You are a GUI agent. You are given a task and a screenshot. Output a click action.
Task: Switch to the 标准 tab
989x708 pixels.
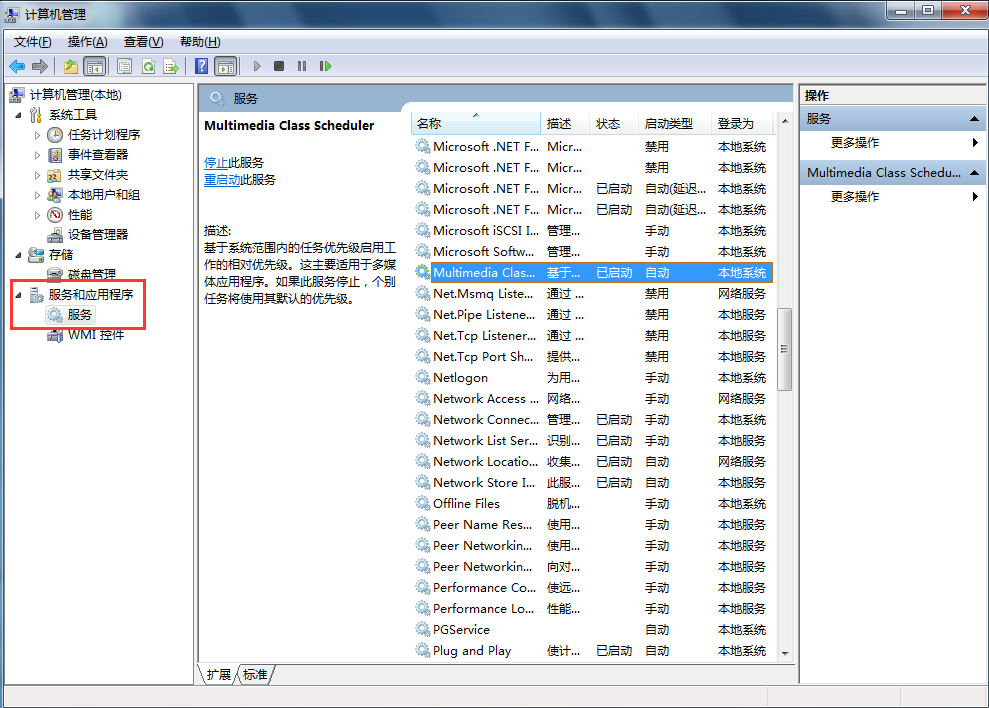click(255, 675)
